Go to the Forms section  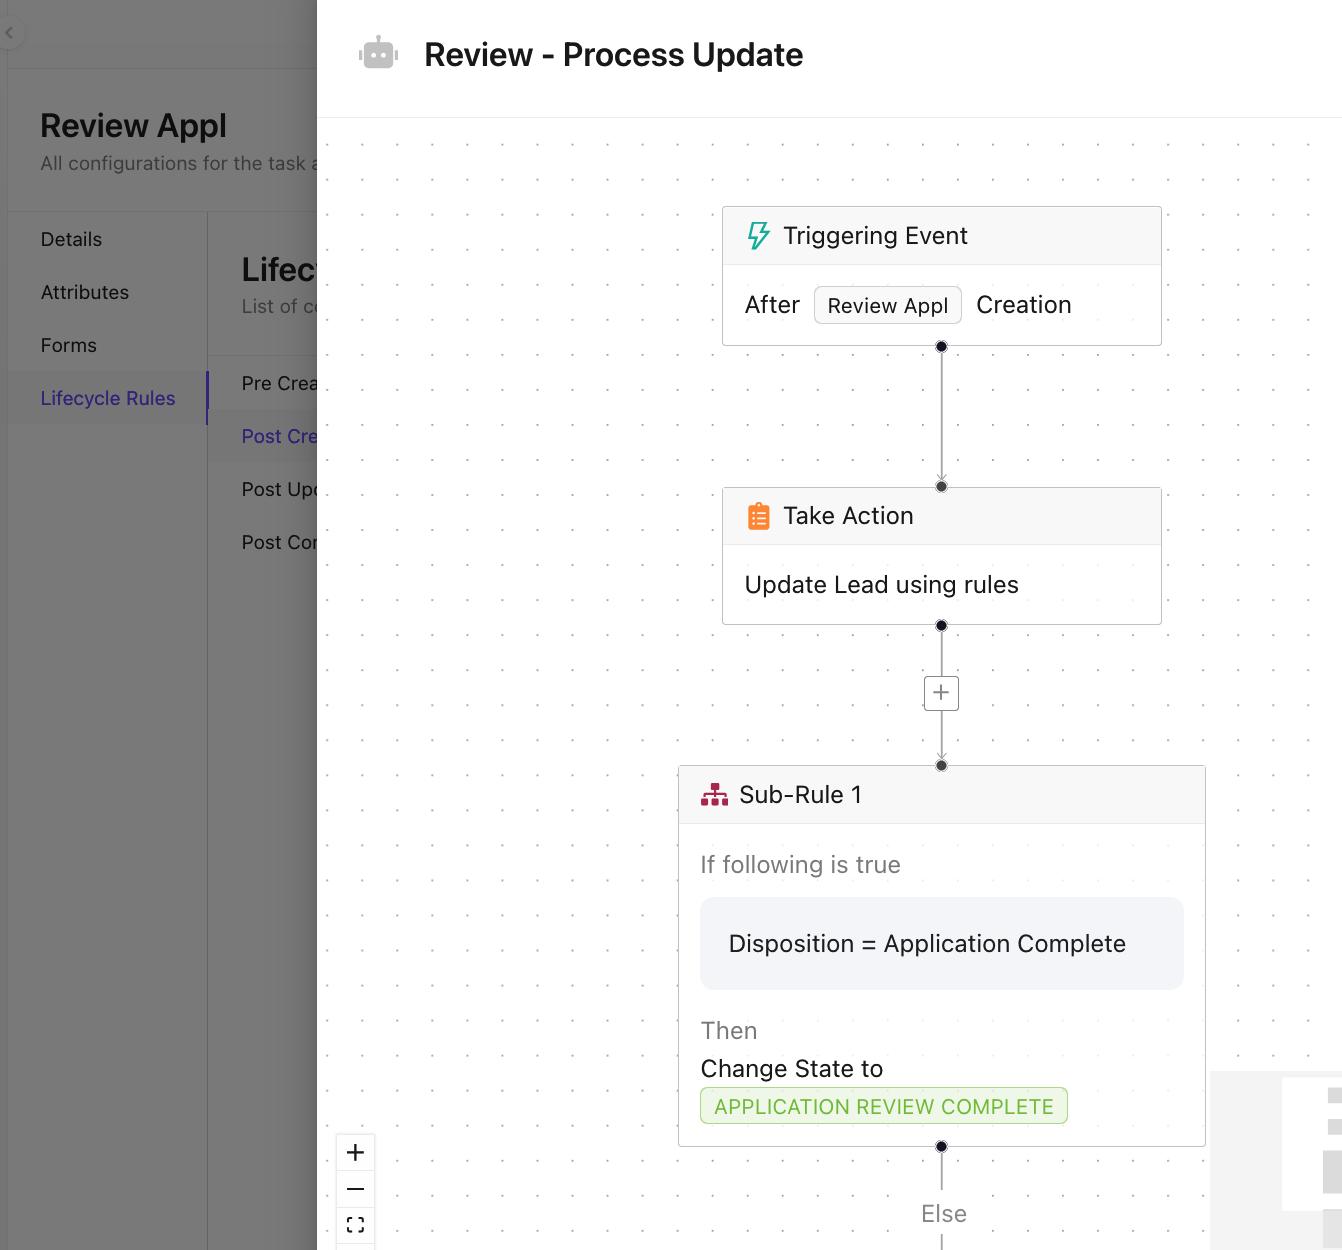pyautogui.click(x=69, y=345)
